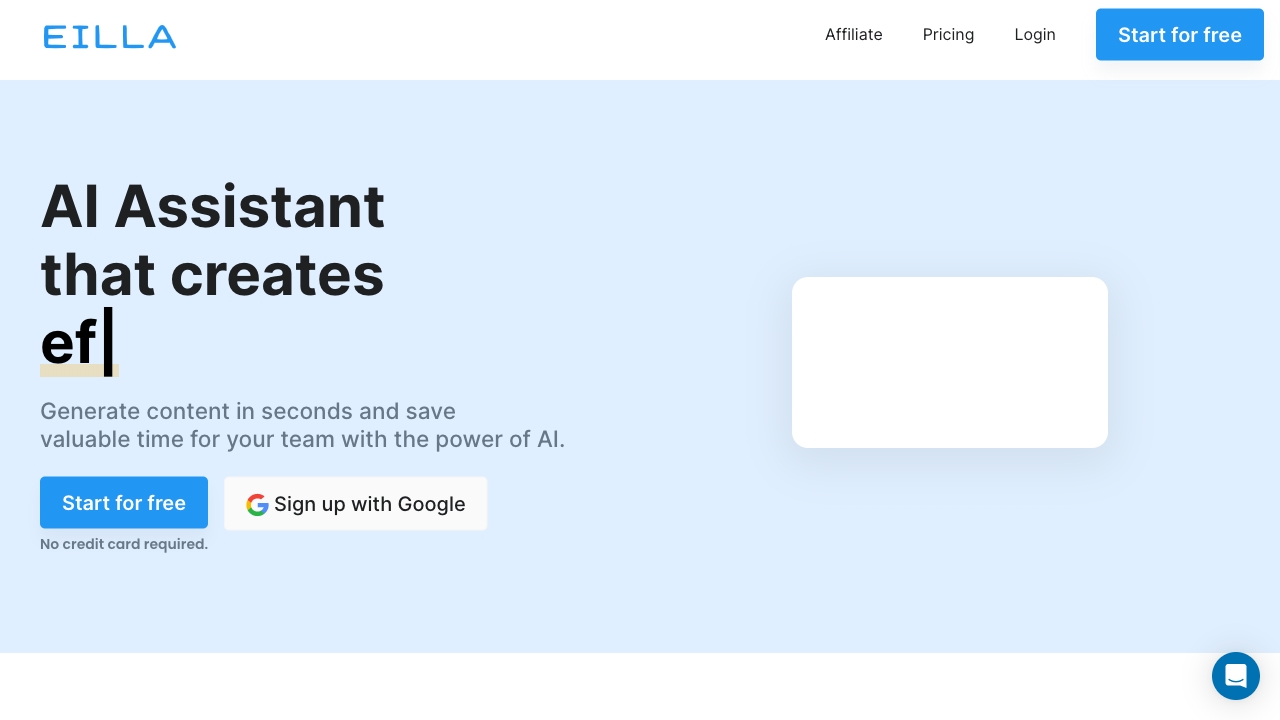The height and width of the screenshot is (720, 1280).
Task: Click "Generate content in seconds and save" text
Action: [x=248, y=411]
